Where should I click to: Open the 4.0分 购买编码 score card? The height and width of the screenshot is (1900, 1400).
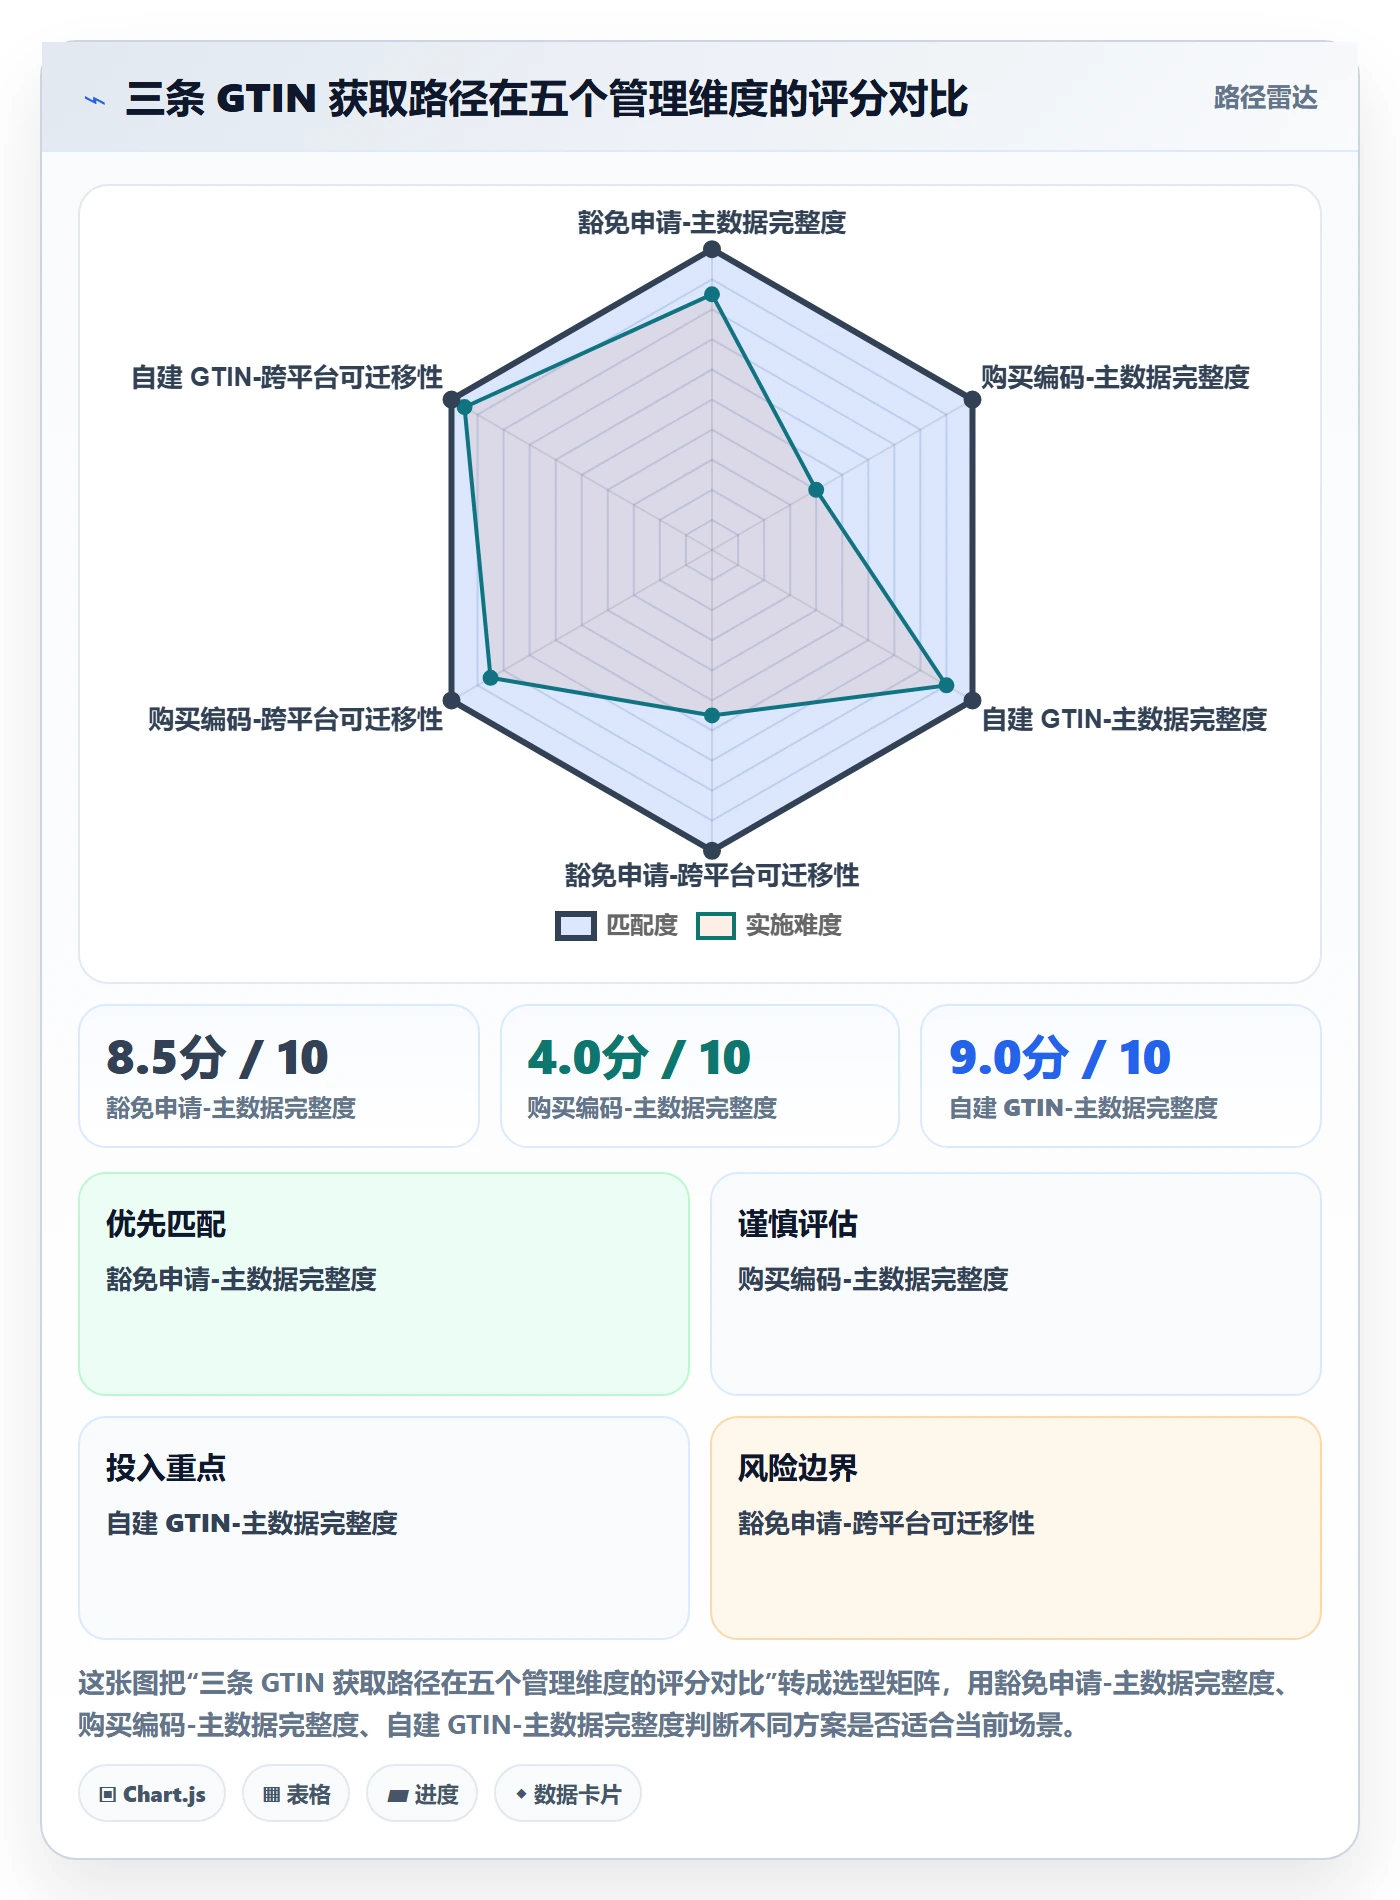click(700, 1076)
